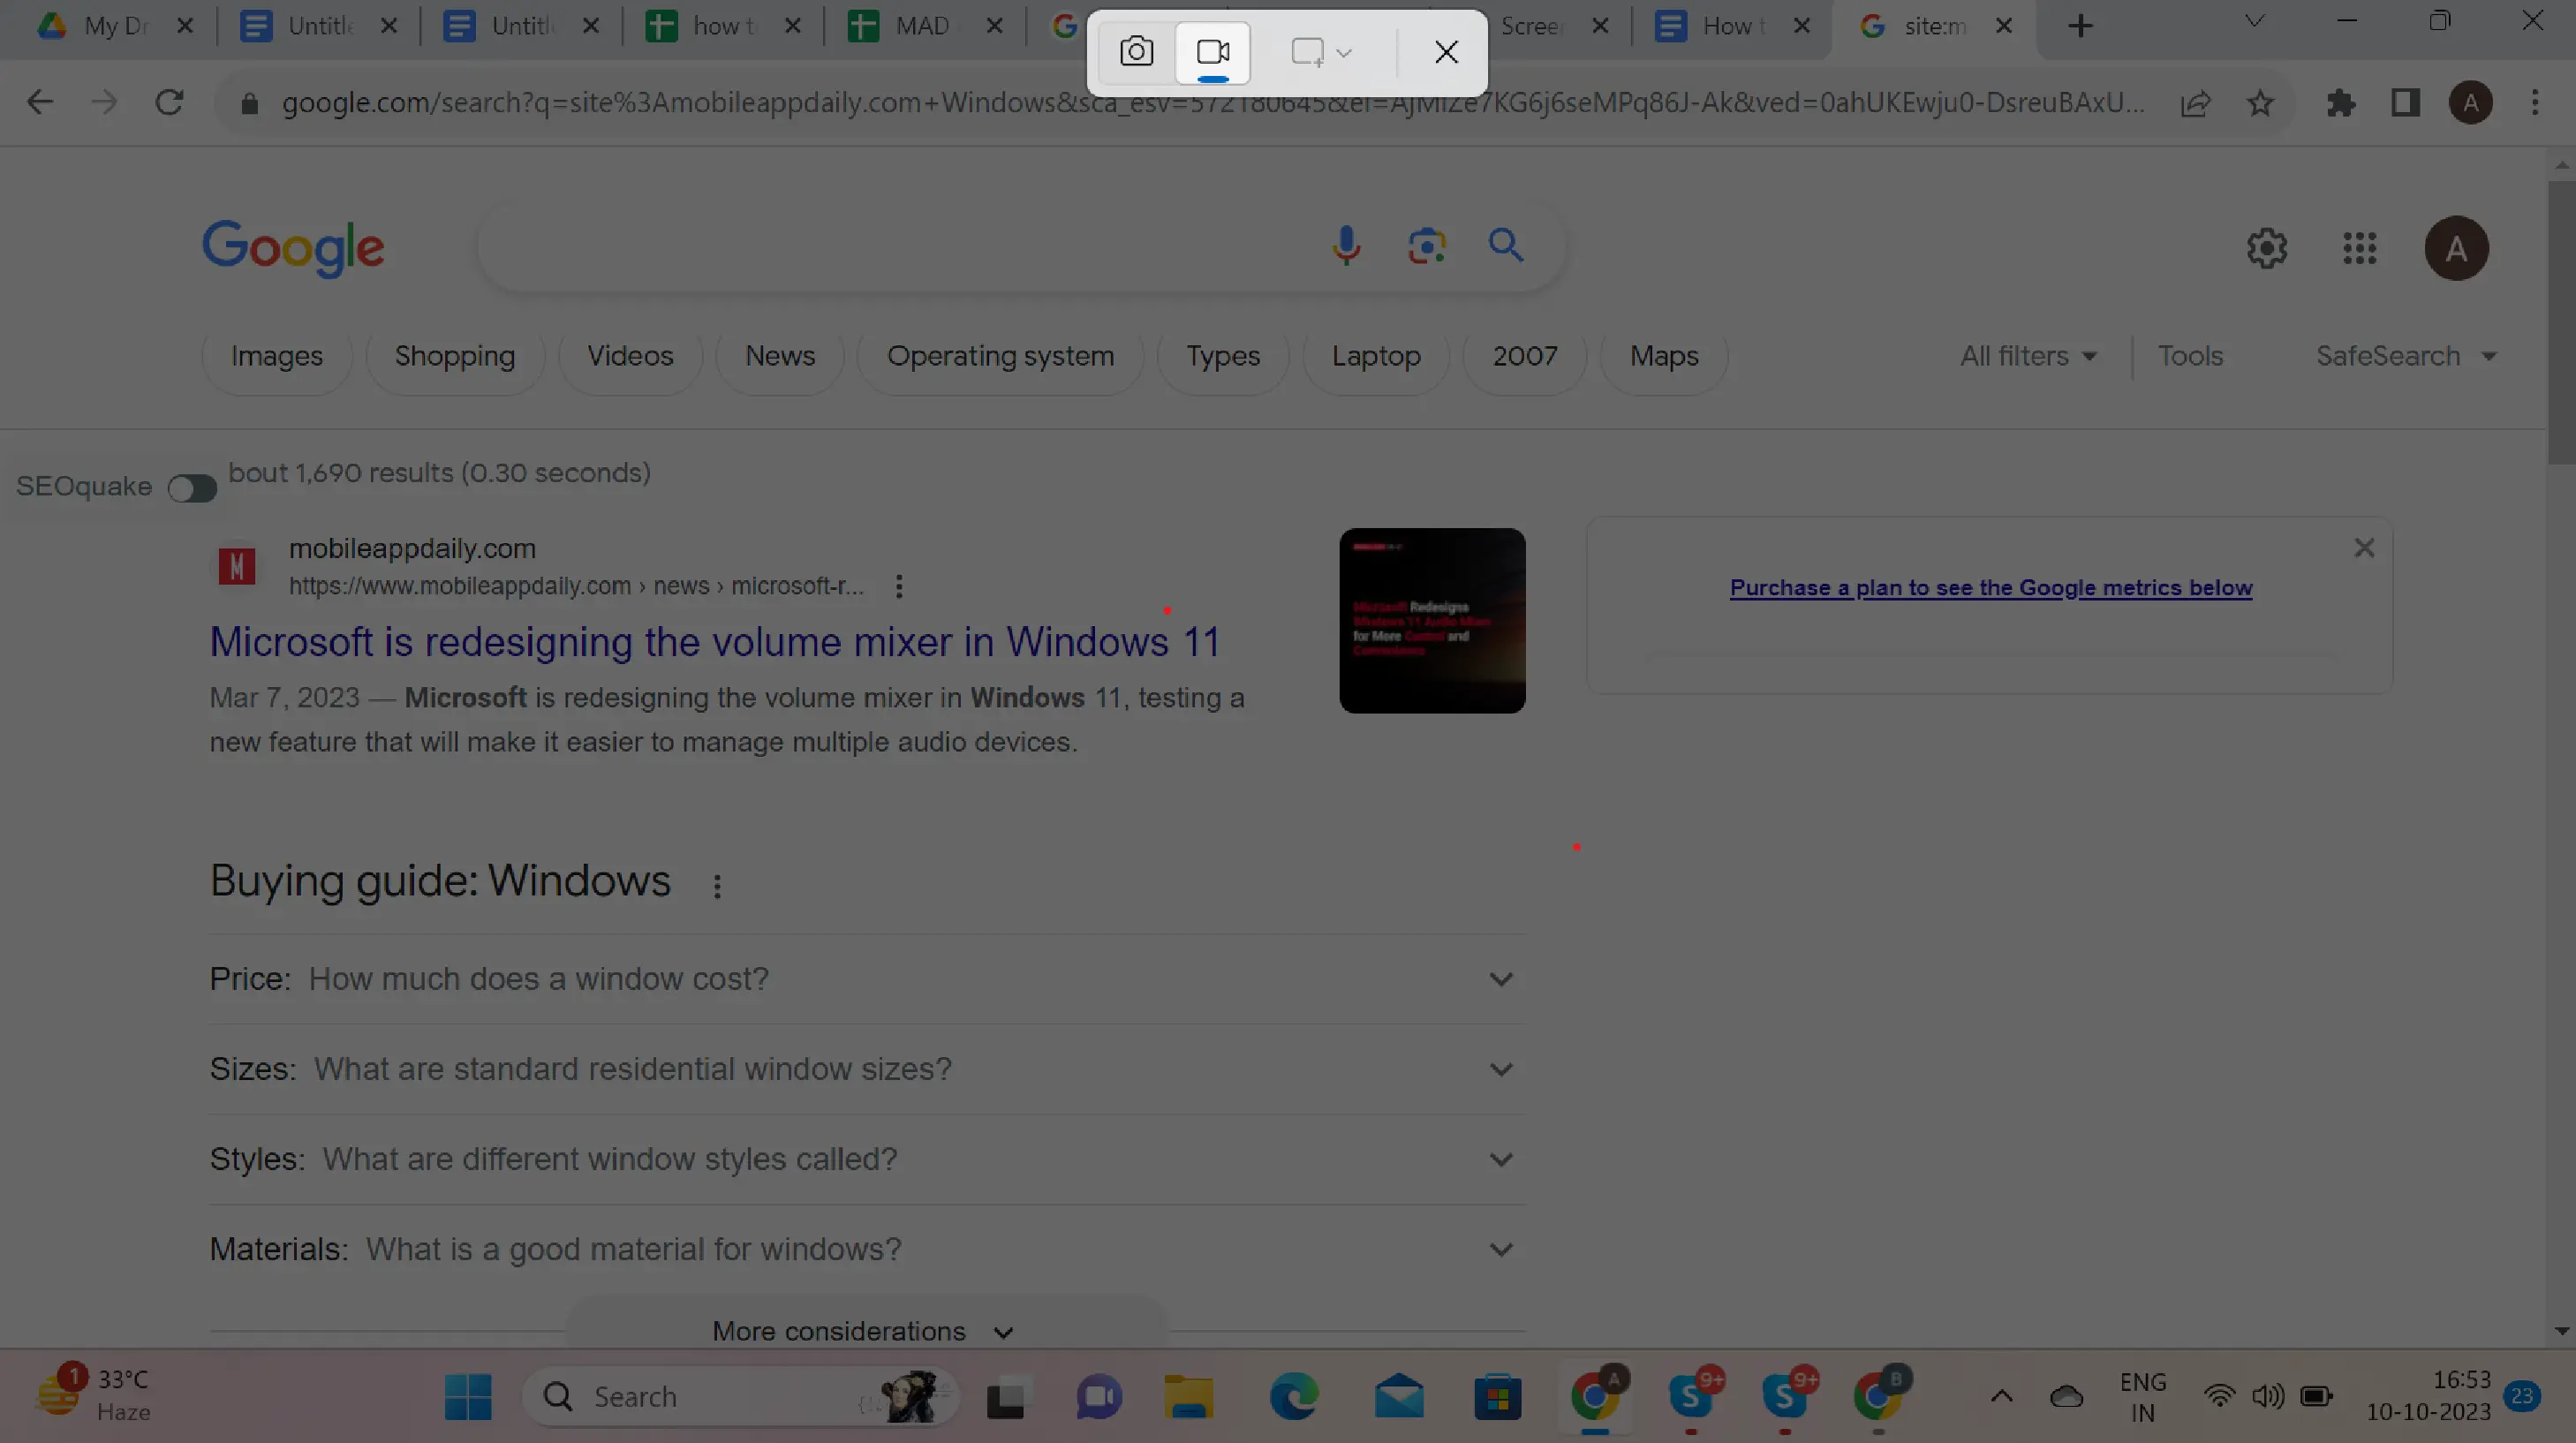Click the taskbar Search box

pos(740,1396)
